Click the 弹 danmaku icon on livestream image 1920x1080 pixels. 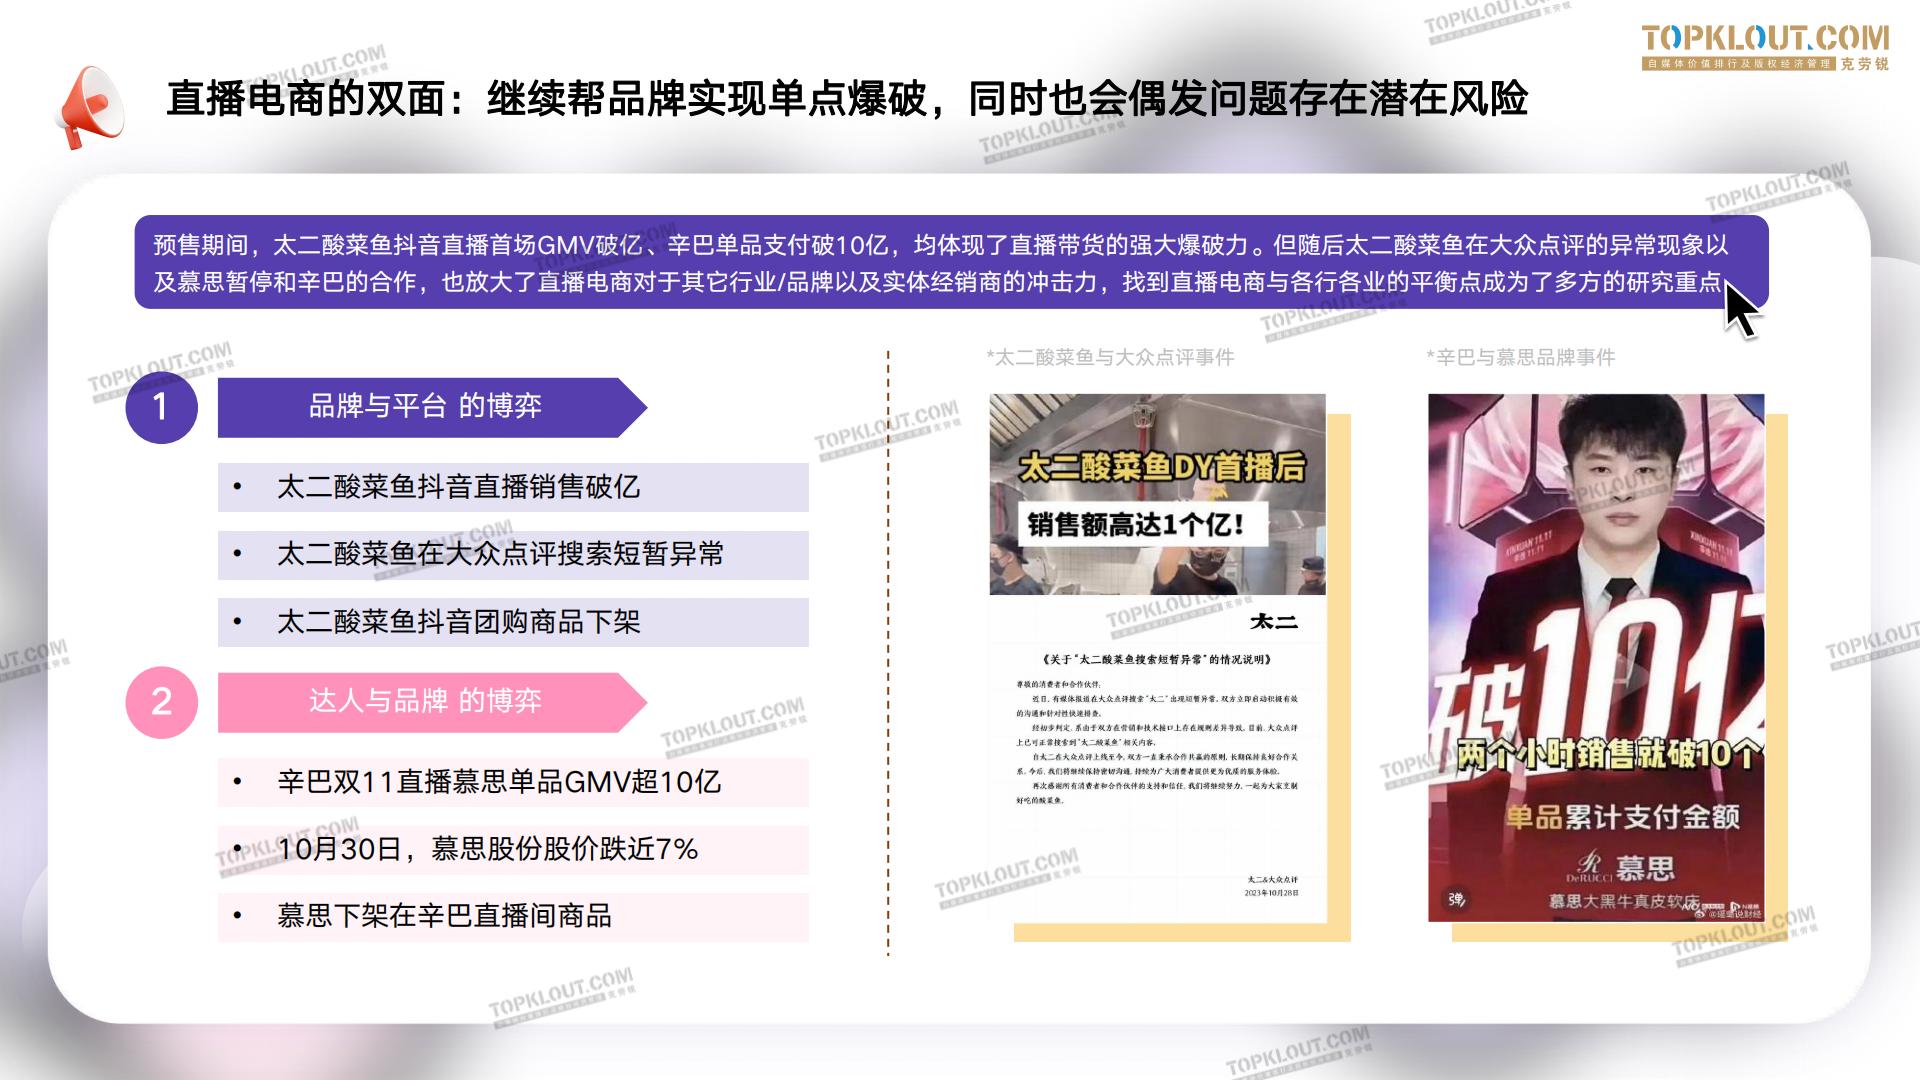point(1457,898)
